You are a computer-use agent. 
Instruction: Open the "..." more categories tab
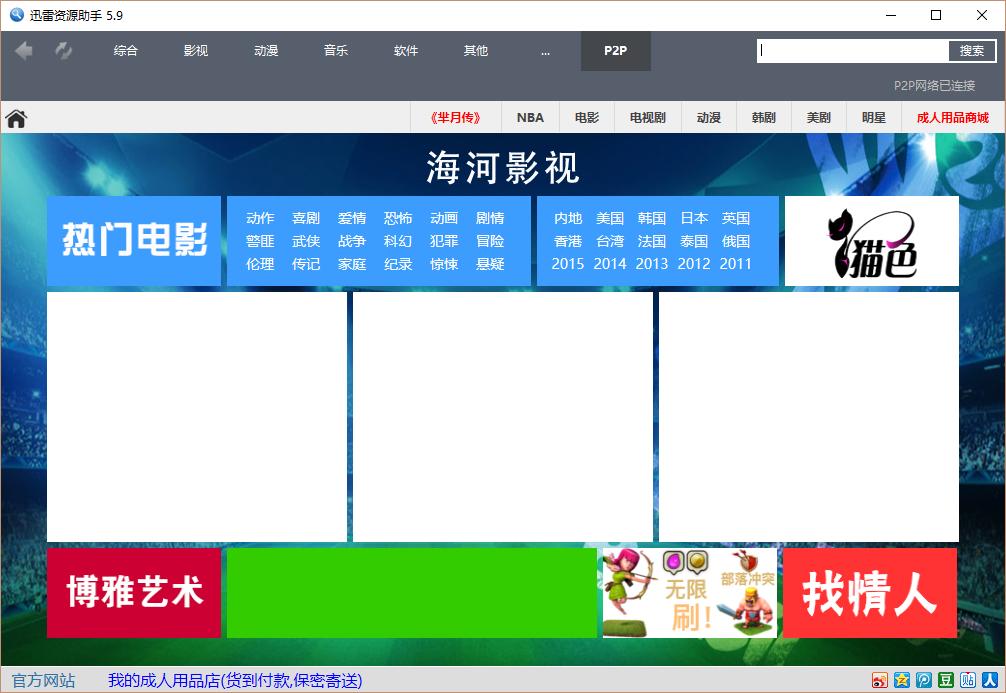point(545,51)
